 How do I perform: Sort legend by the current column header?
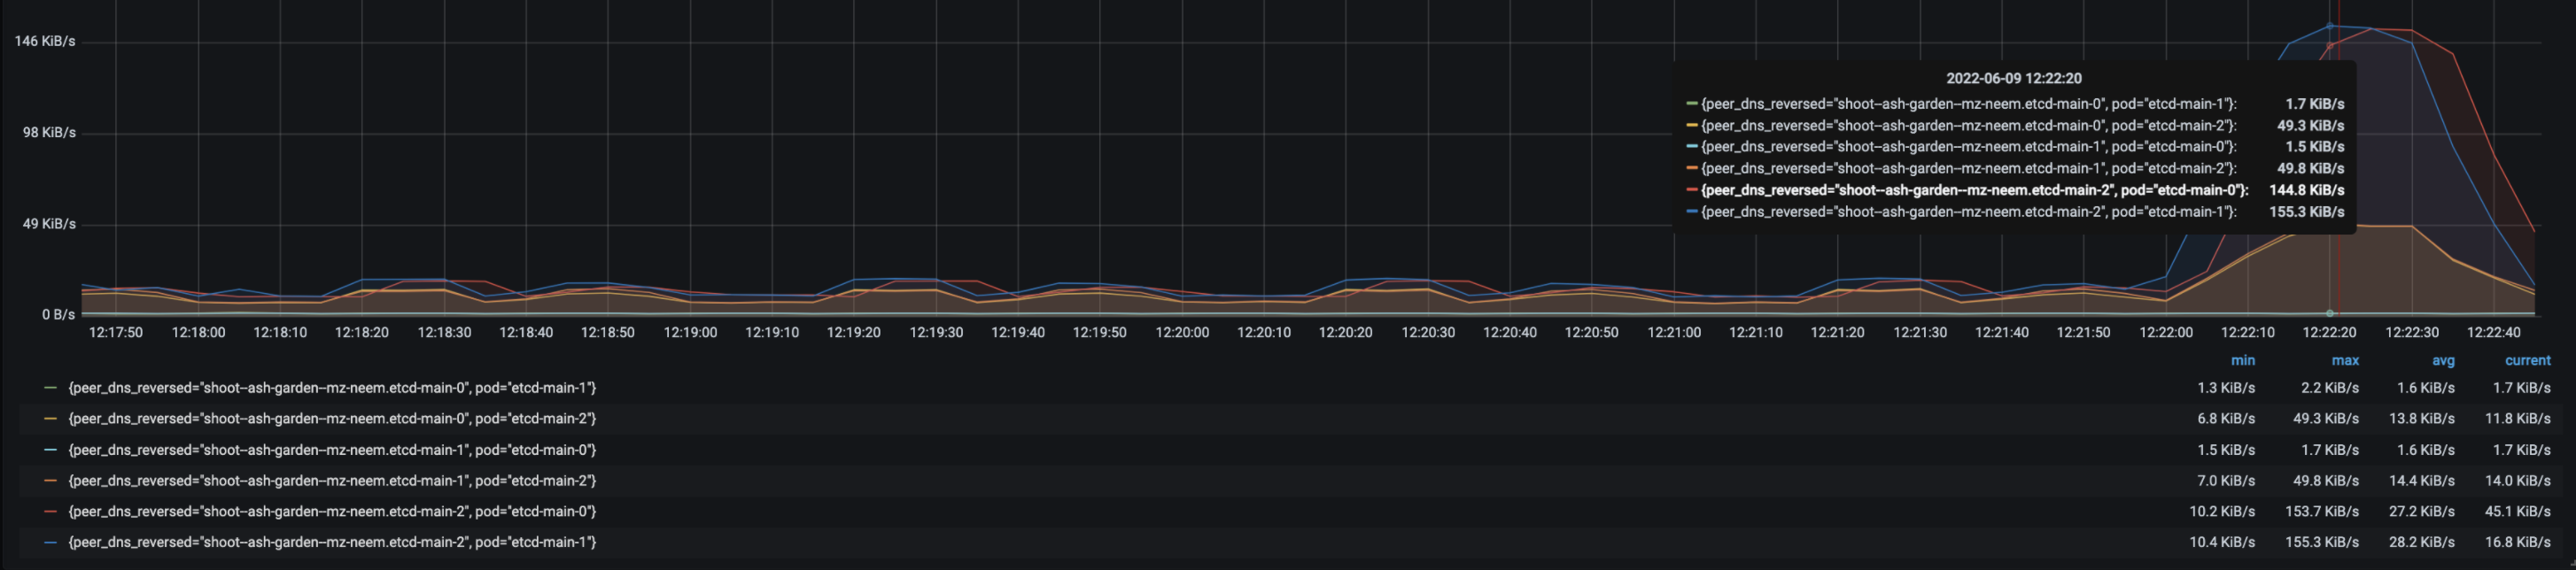pyautogui.click(x=2527, y=361)
